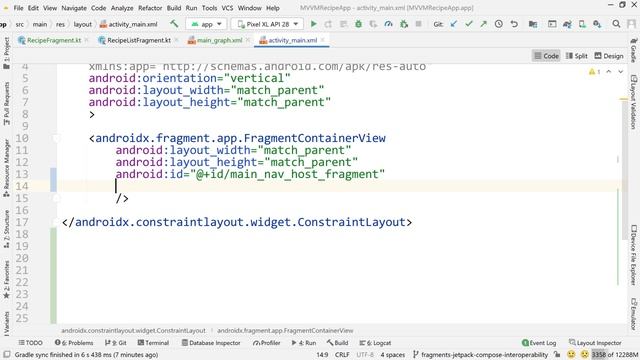Switch to RecipeFragment.kt tab

click(x=54, y=40)
